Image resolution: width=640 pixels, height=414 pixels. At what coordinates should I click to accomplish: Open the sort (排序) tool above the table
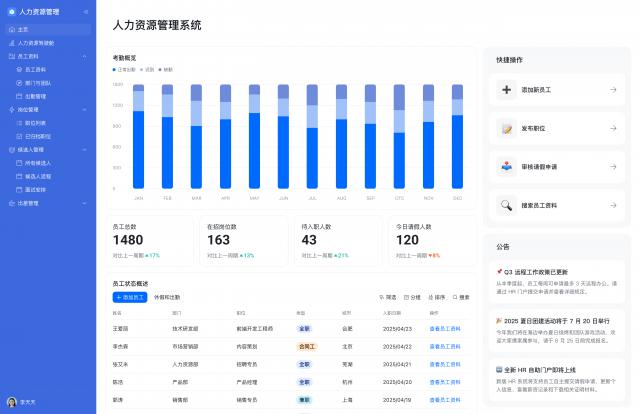(437, 297)
